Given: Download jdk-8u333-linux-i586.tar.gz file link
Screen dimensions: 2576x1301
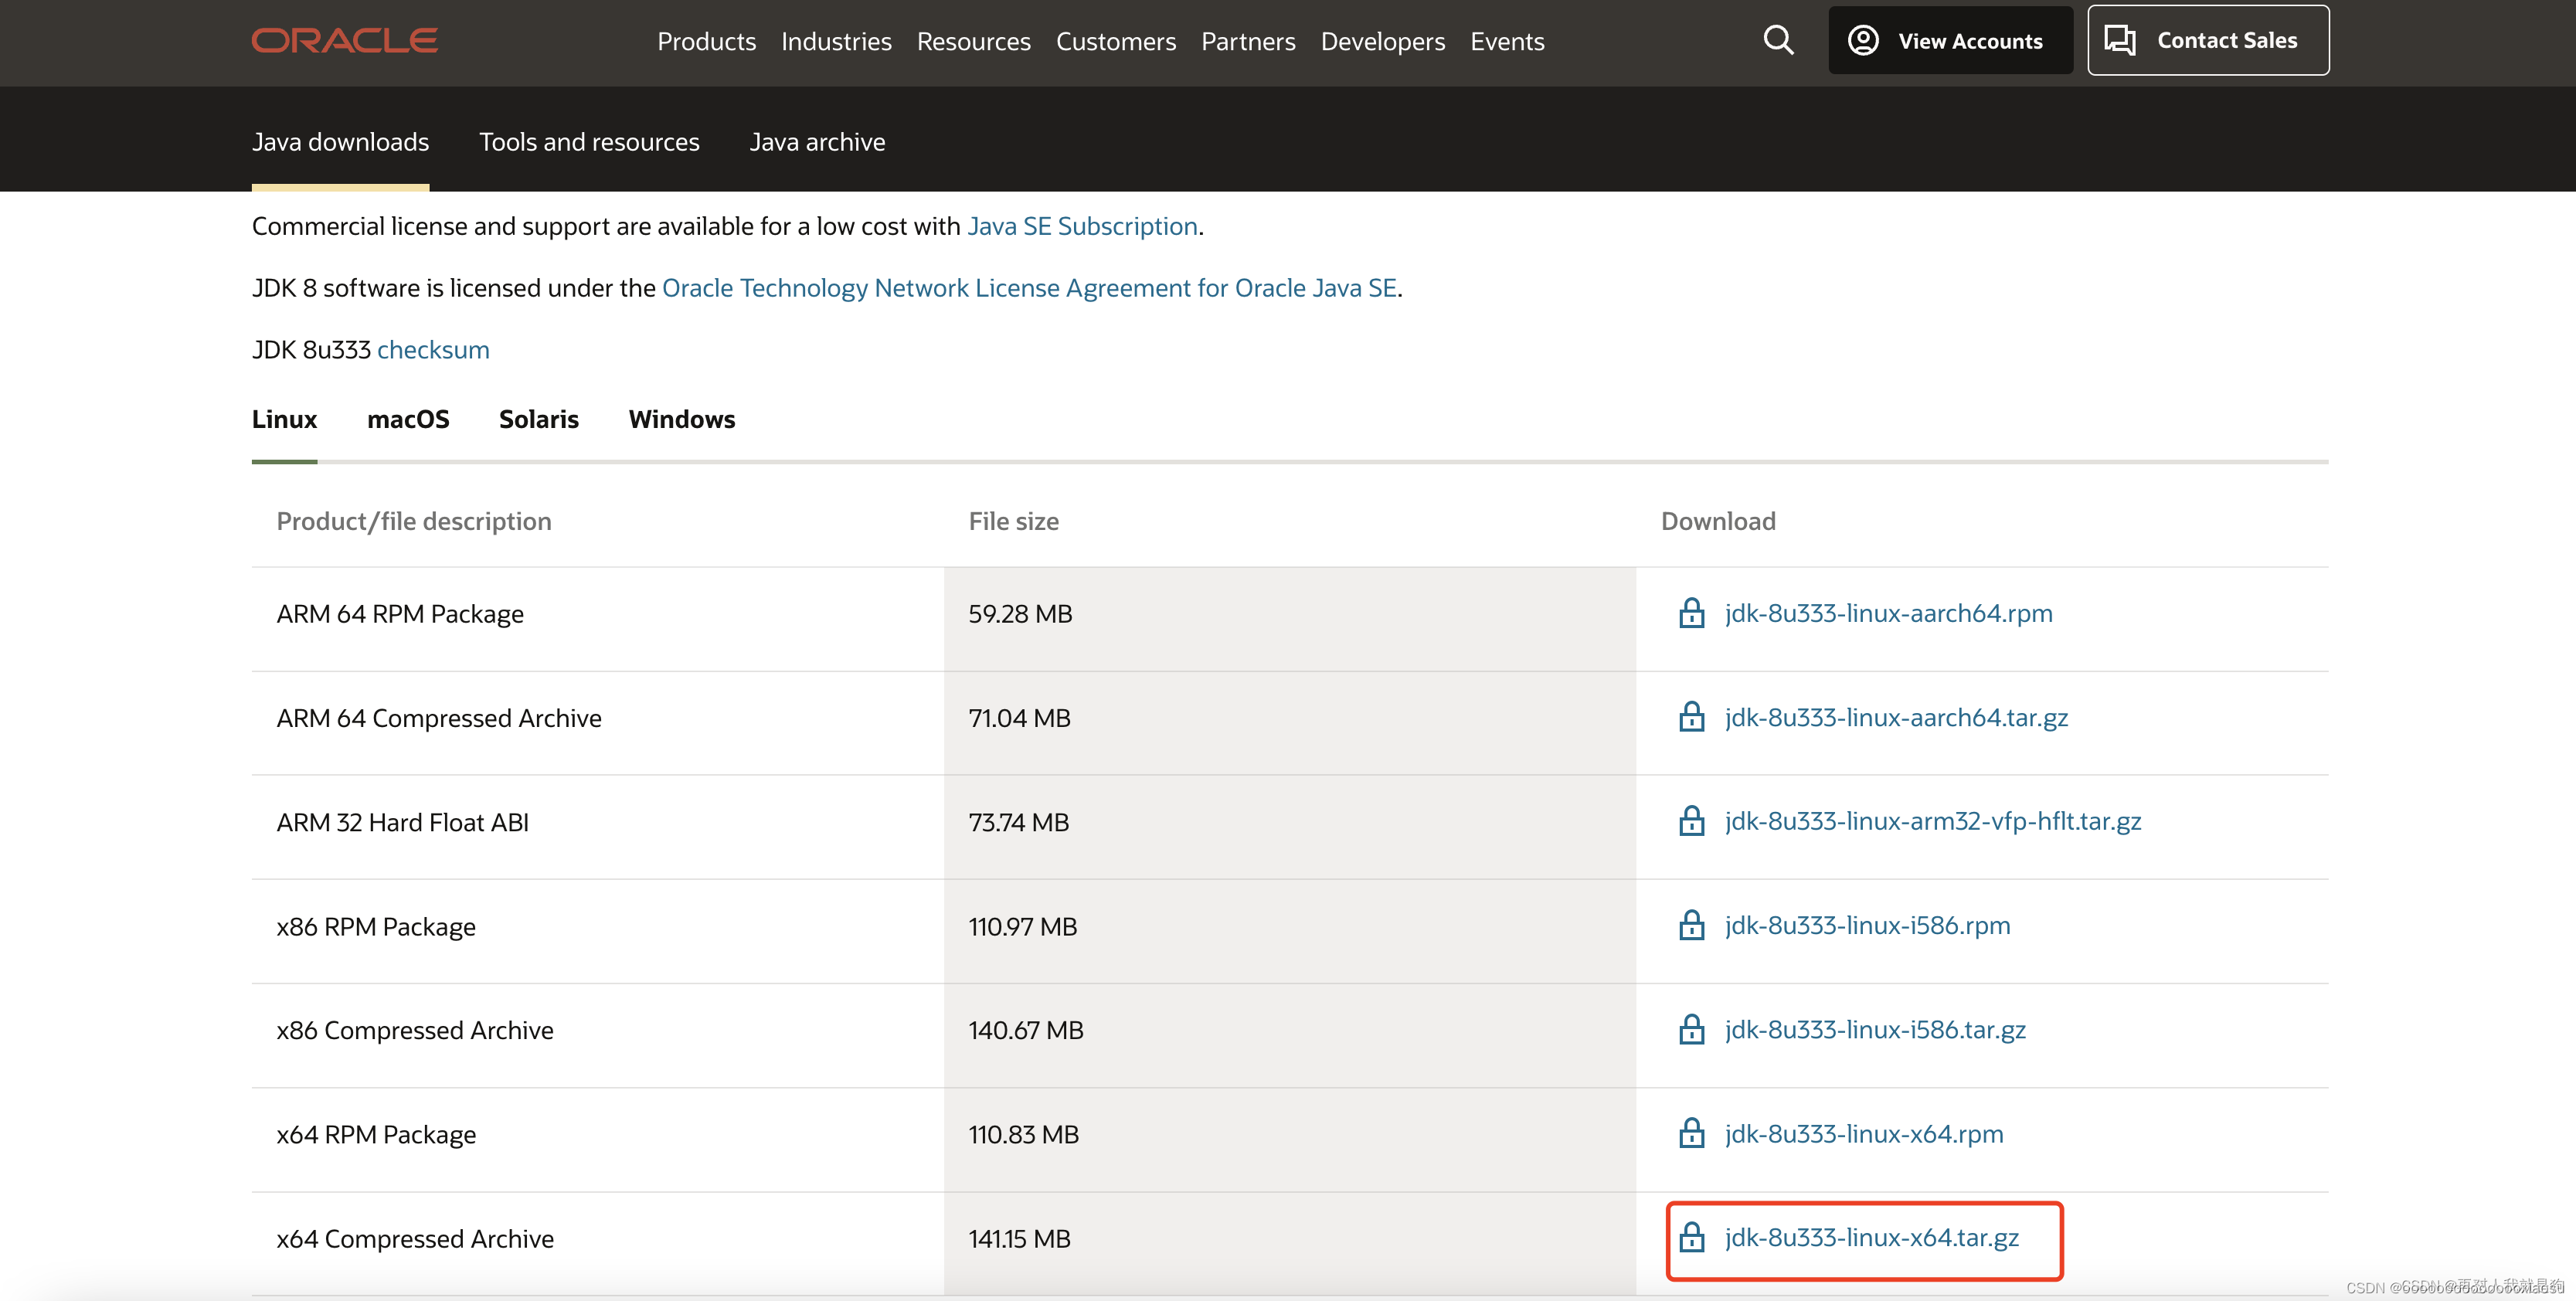Looking at the screenshot, I should (x=1874, y=1029).
